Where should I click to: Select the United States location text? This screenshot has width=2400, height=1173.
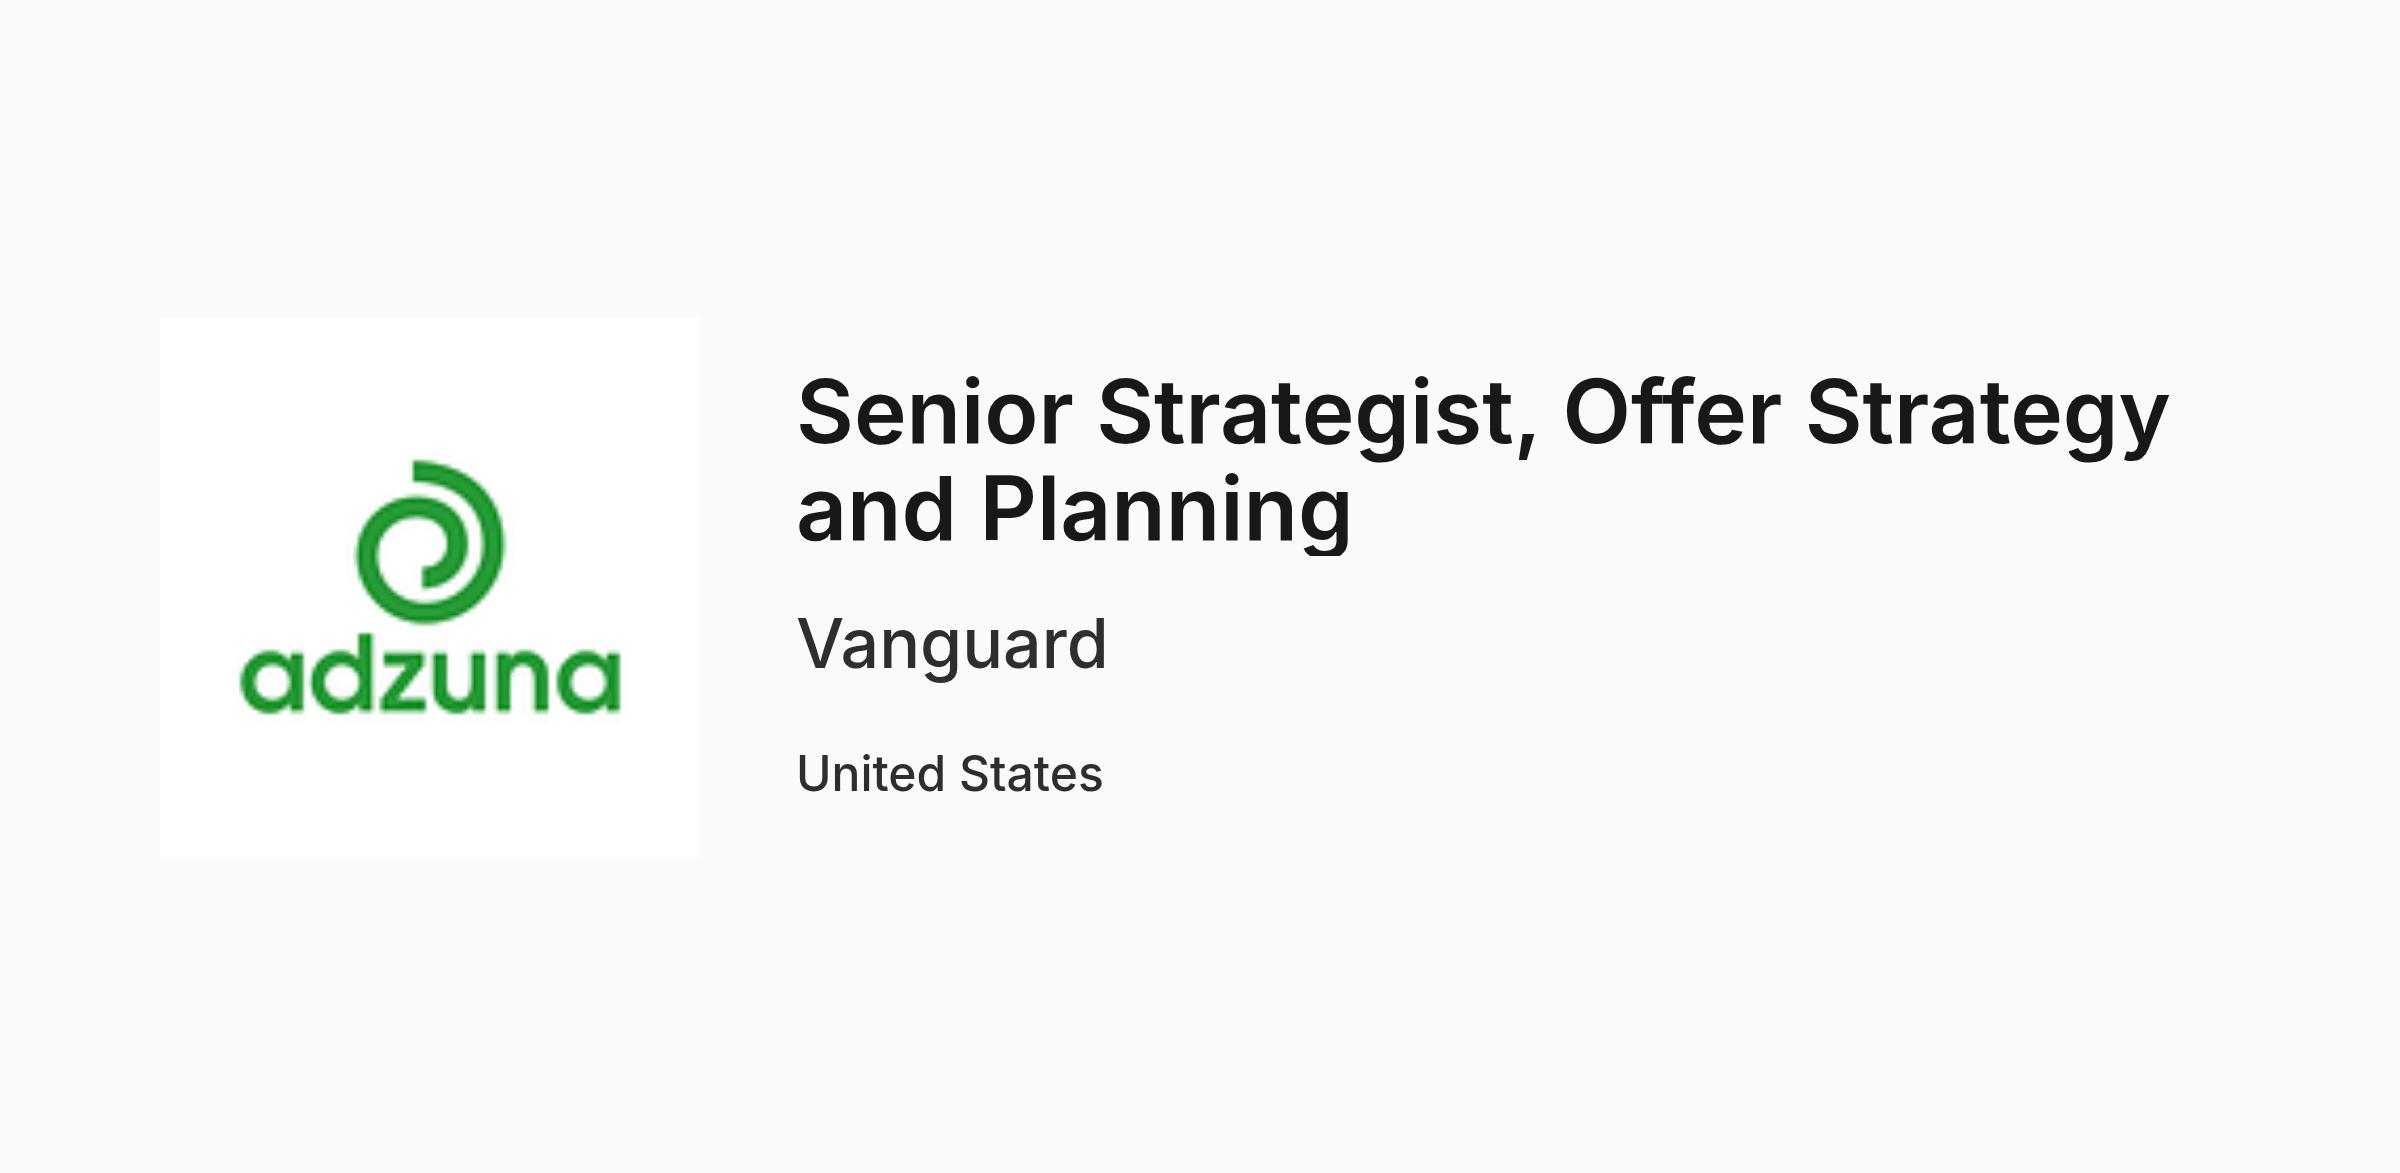949,774
